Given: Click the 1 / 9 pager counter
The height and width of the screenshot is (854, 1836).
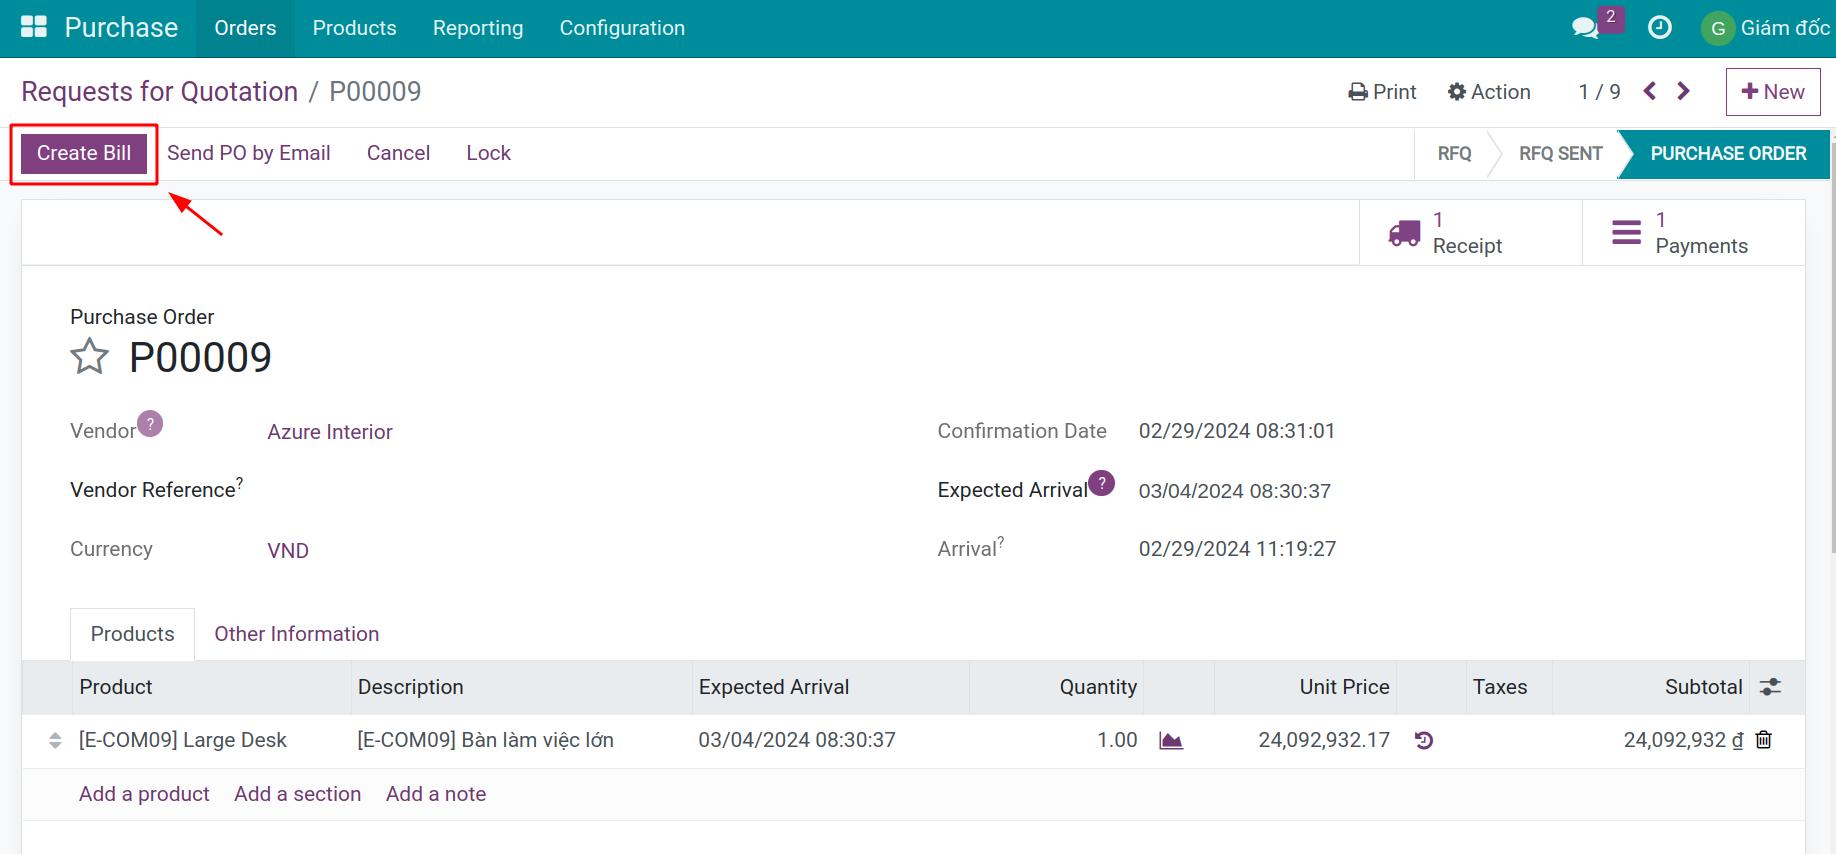Looking at the screenshot, I should (1599, 92).
